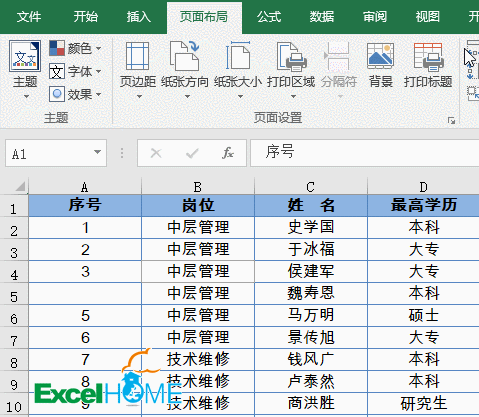
Task: Click the 页边距 margins icon
Action: [137, 56]
